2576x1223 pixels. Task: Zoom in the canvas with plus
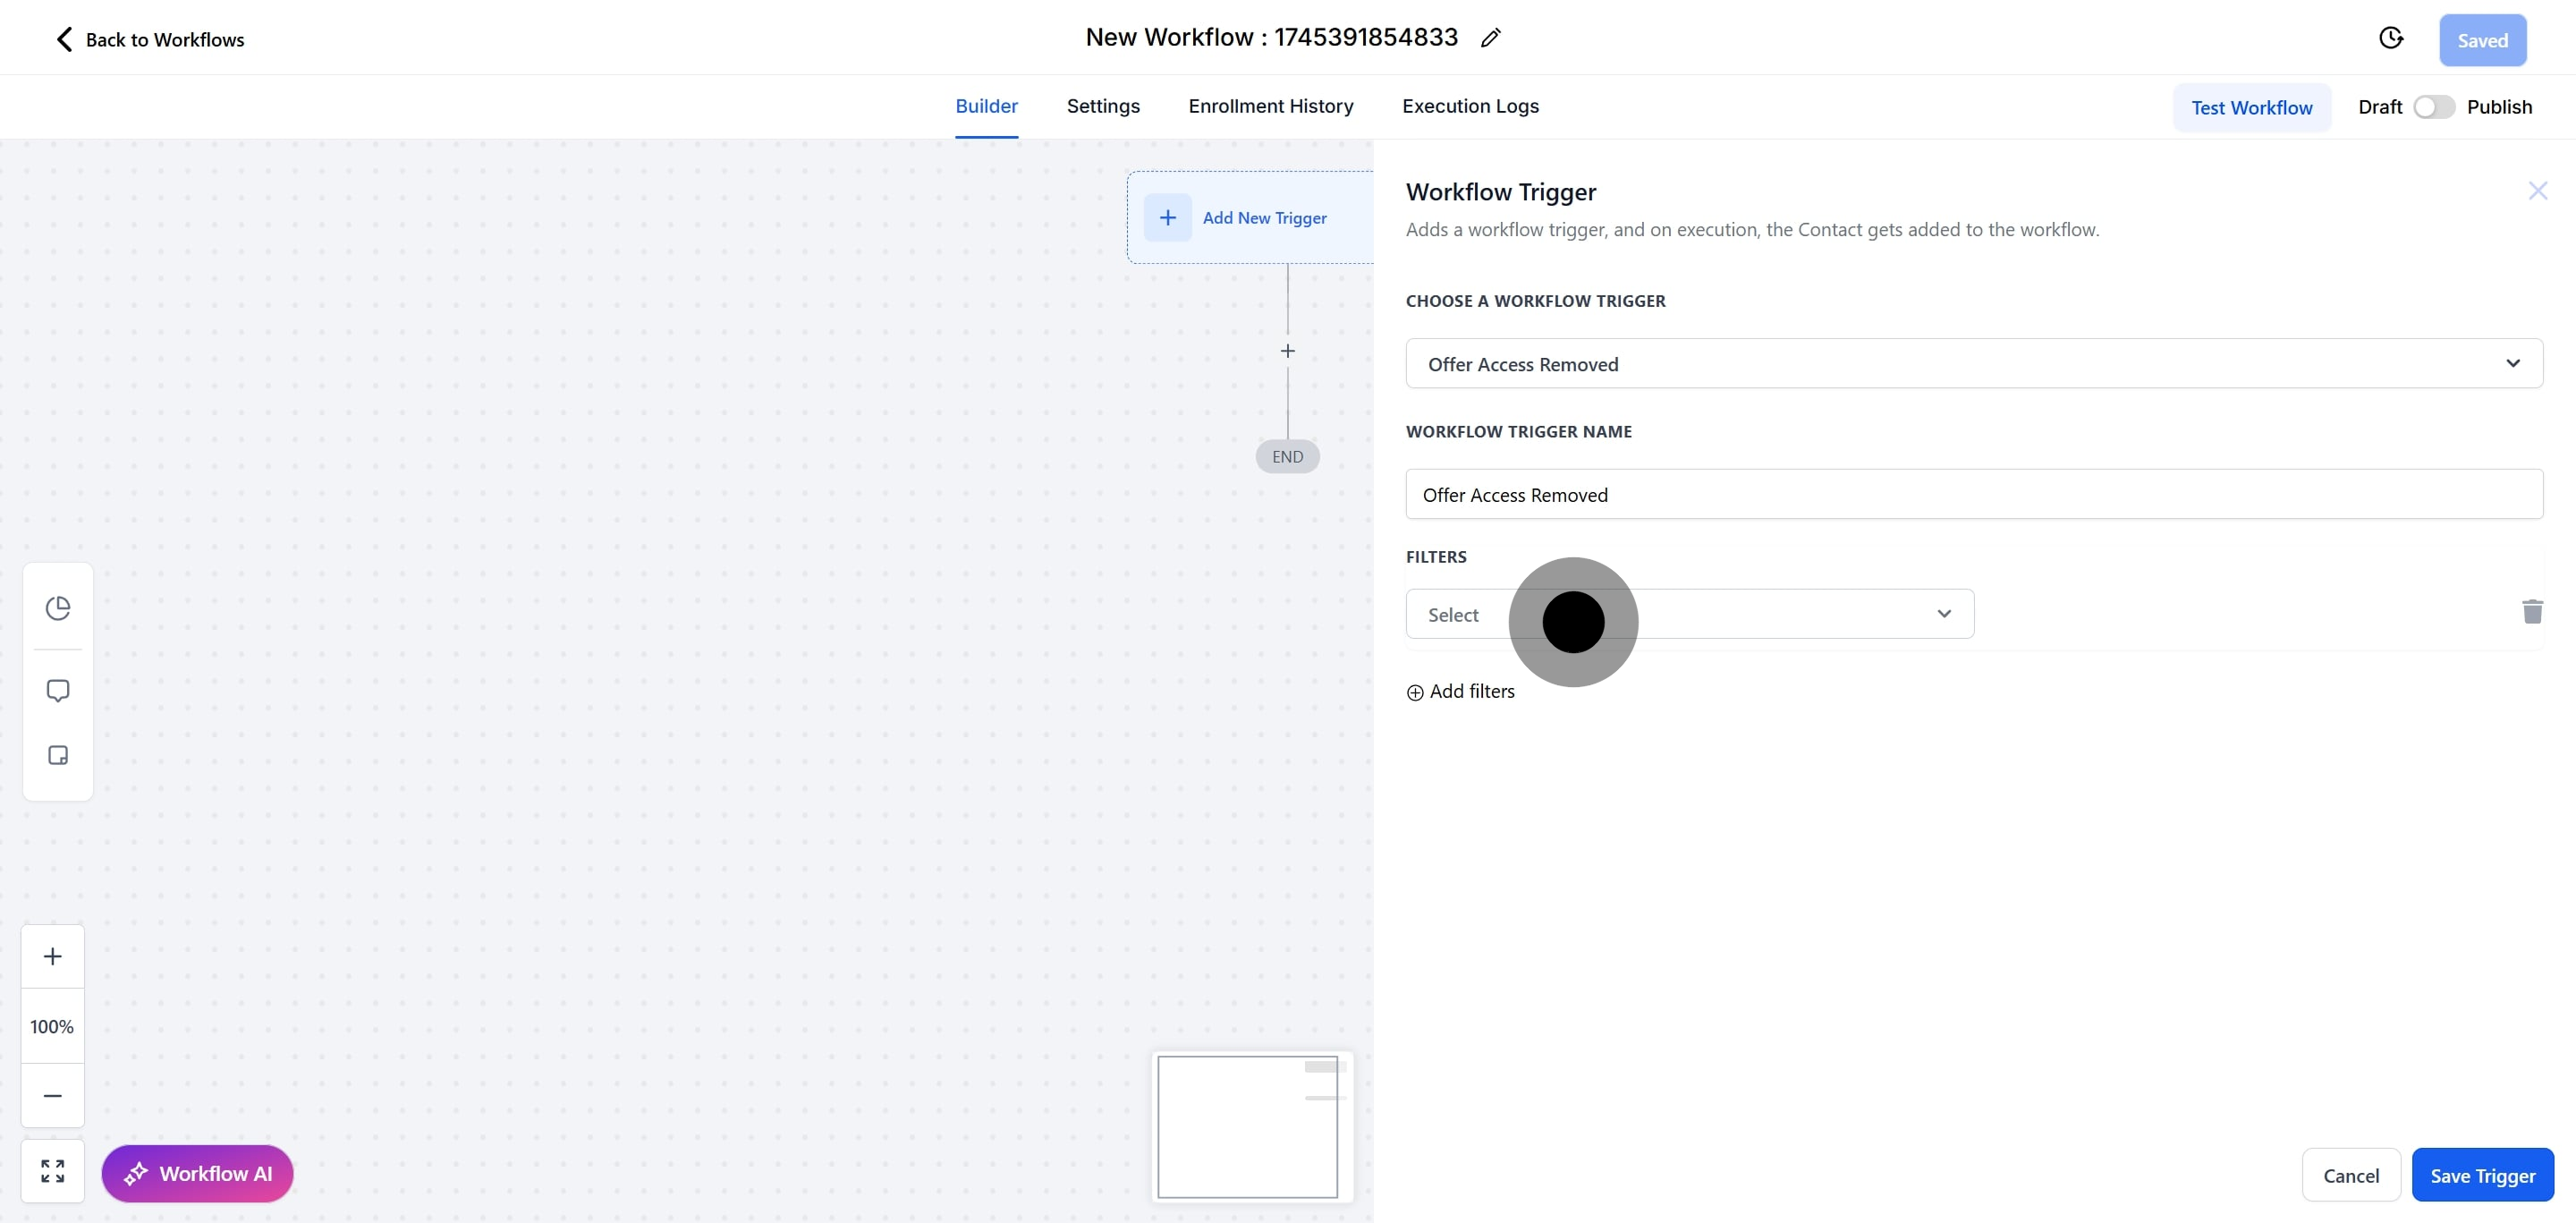click(53, 956)
